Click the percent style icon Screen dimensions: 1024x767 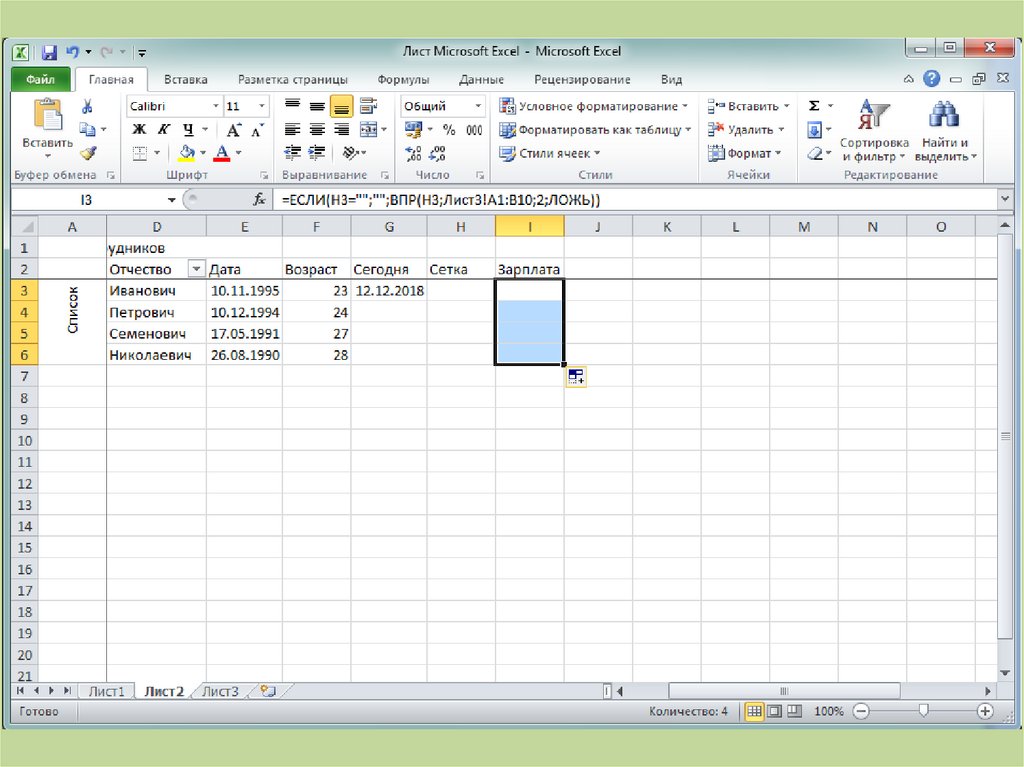(x=449, y=130)
